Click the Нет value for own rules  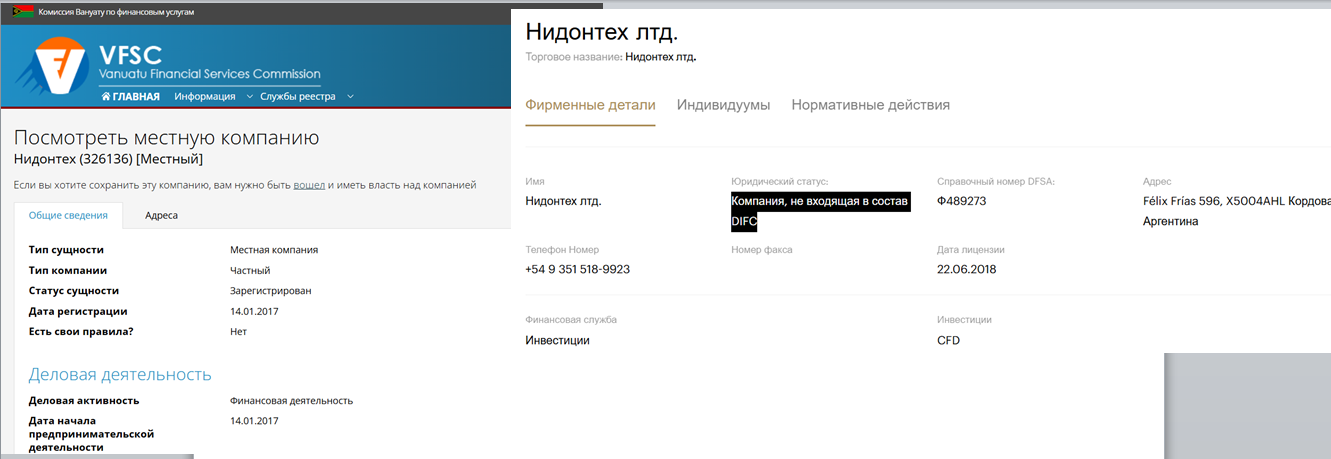click(238, 332)
